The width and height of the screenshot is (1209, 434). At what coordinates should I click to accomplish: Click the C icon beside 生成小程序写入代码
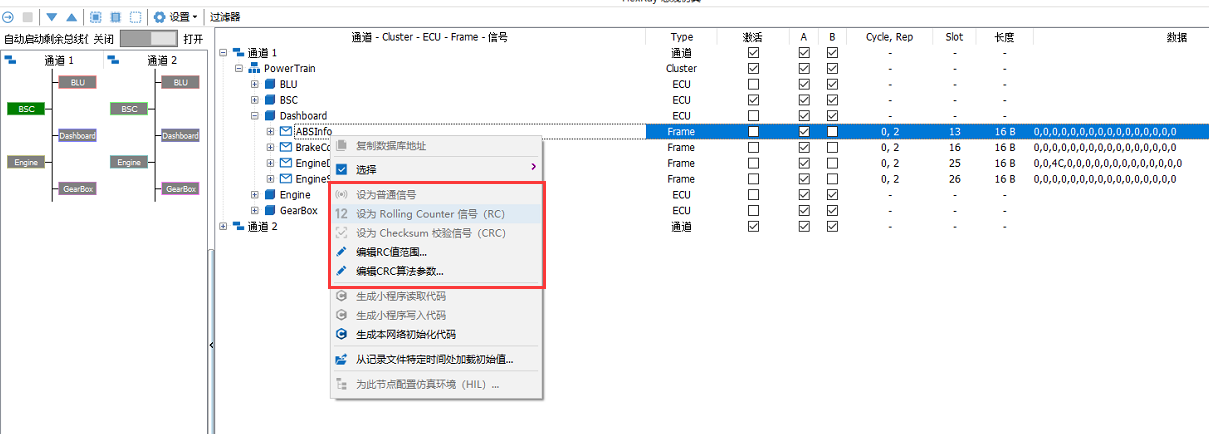(341, 315)
